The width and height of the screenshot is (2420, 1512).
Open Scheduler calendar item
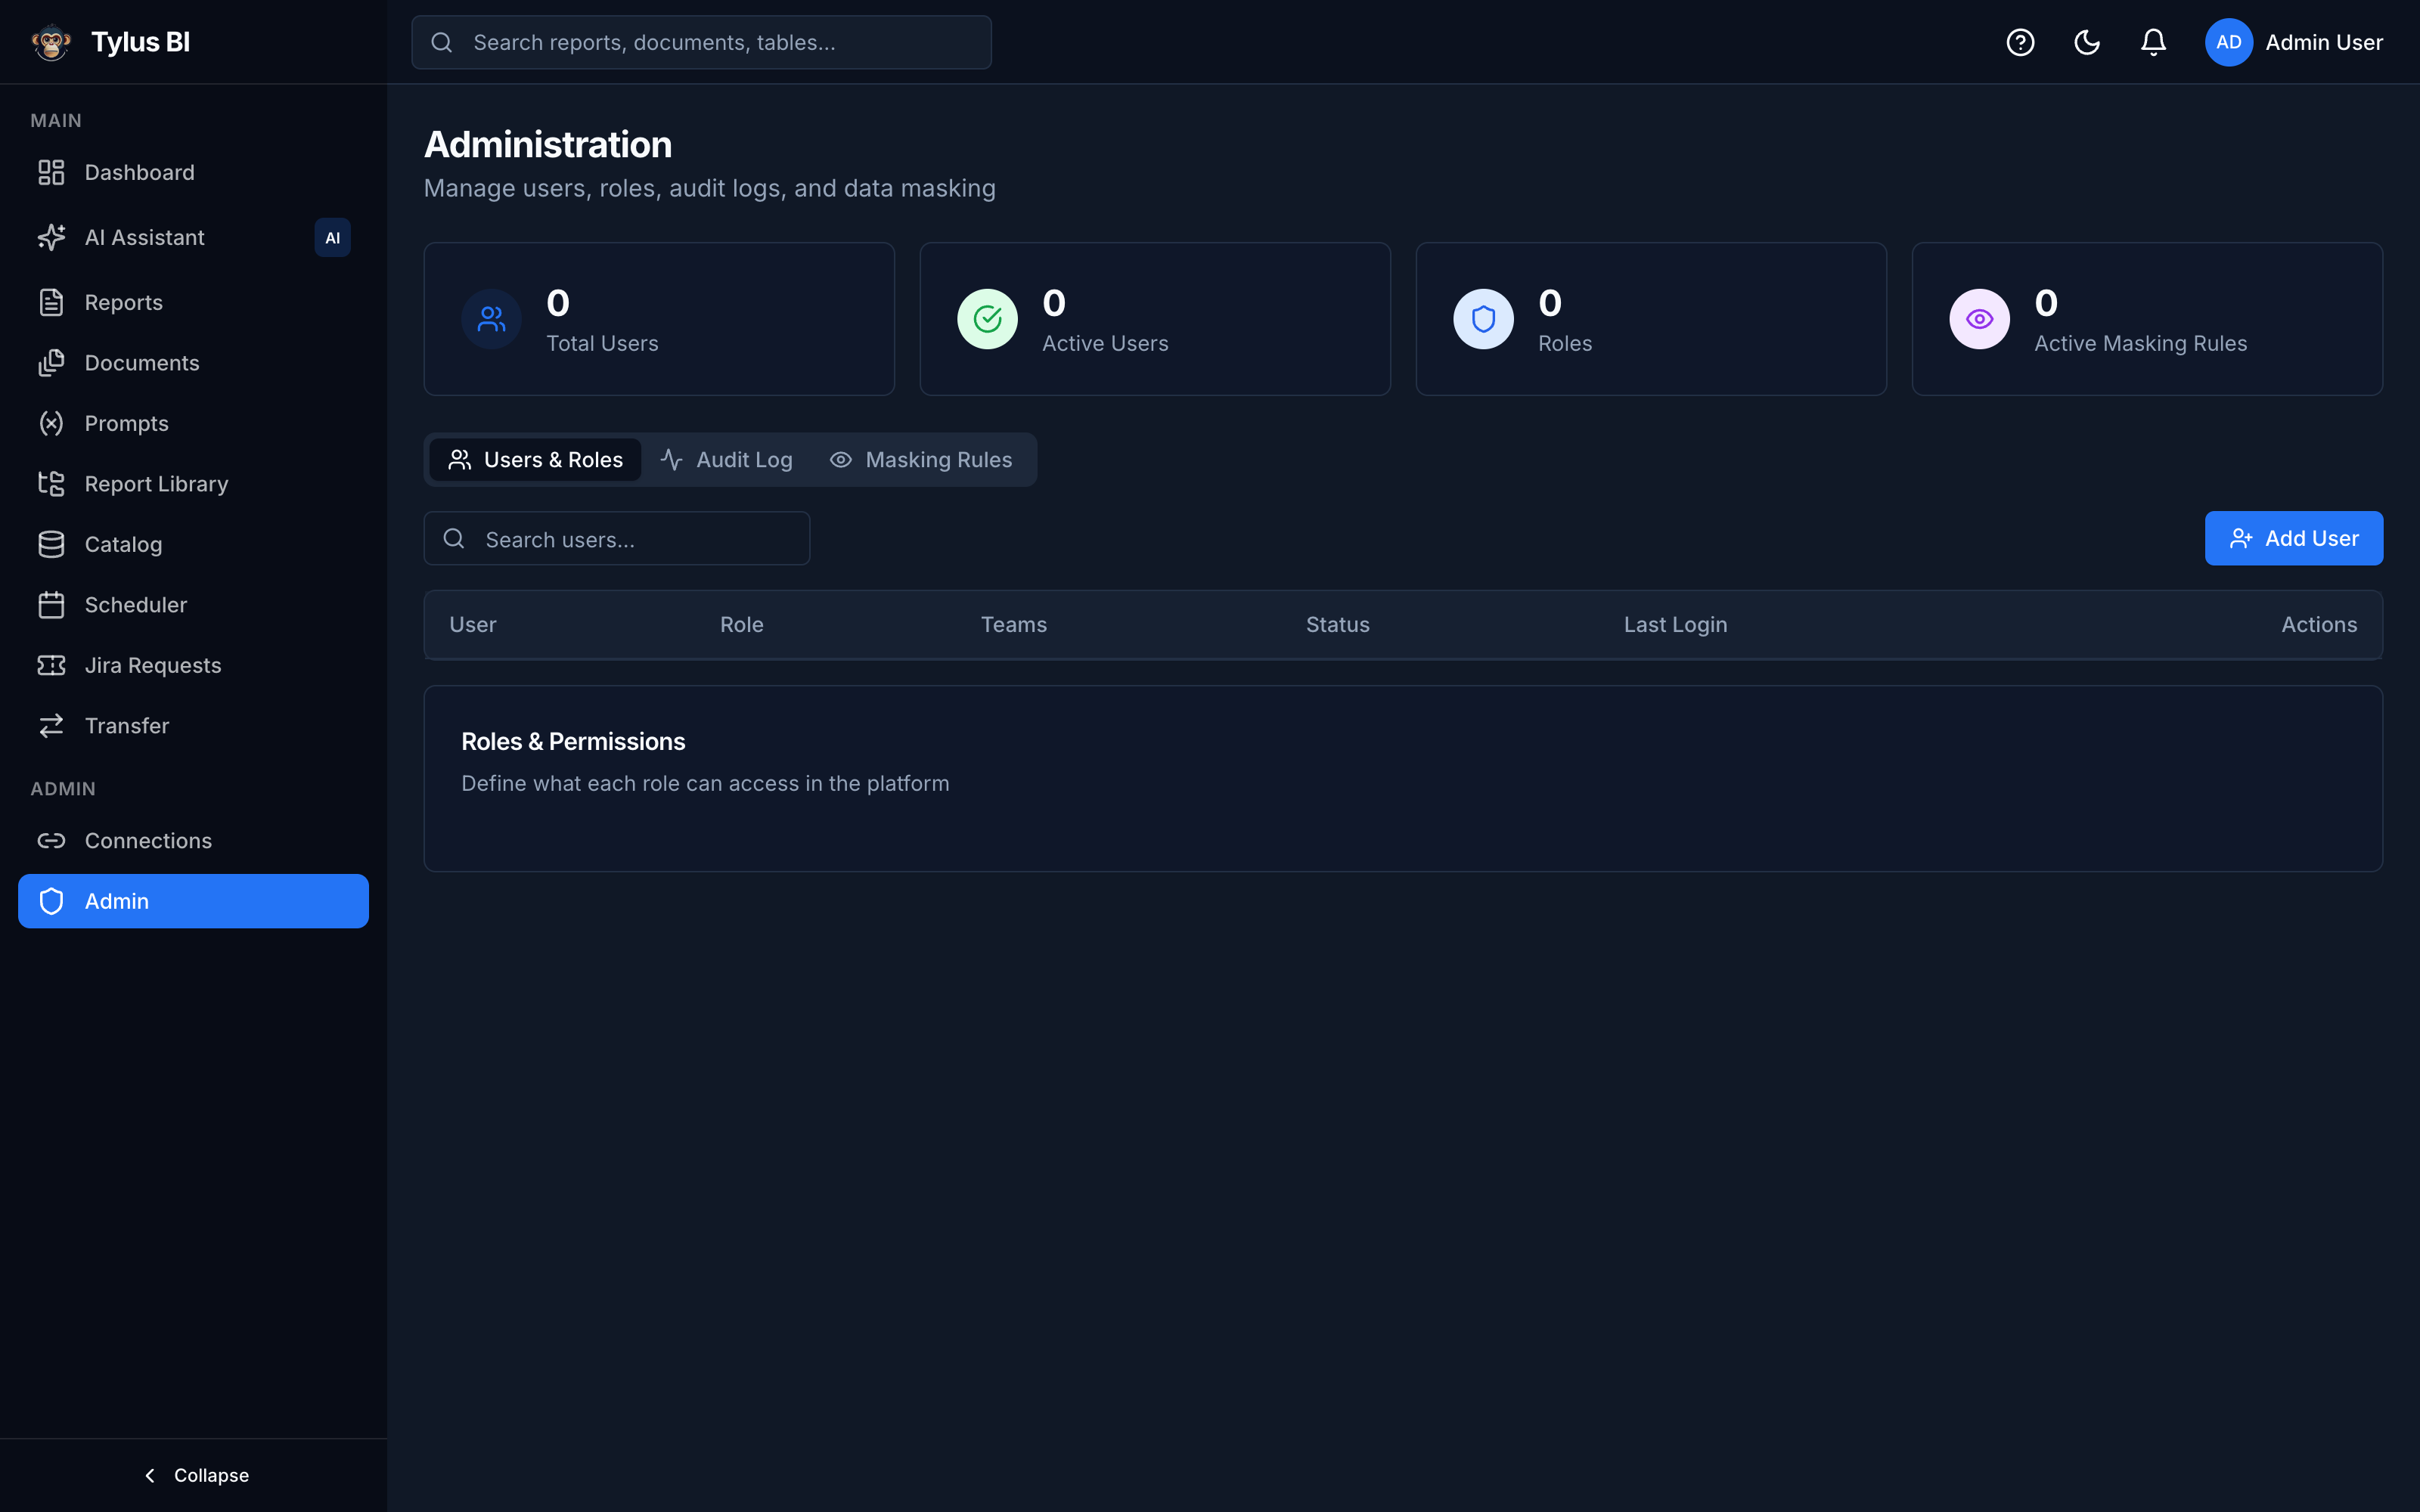193,605
